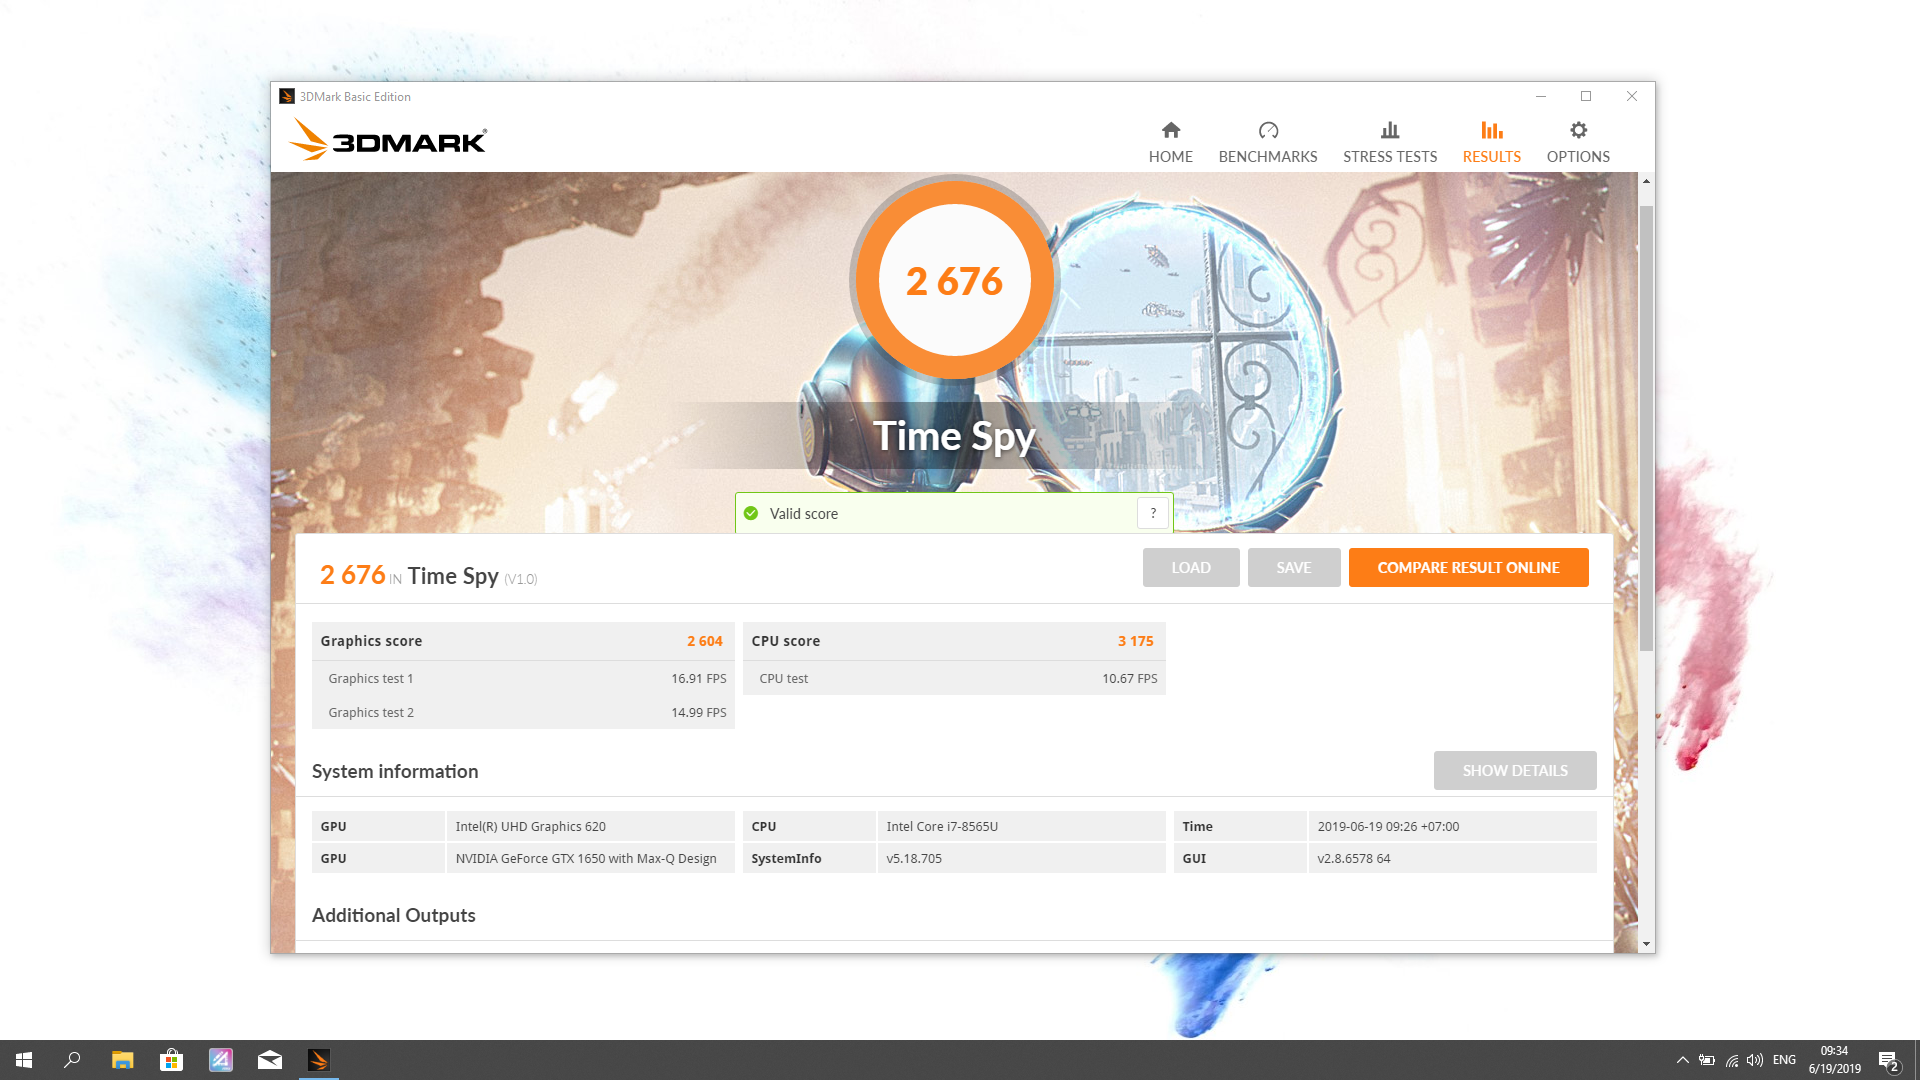Click the Graphics score value 2 604

pyautogui.click(x=704, y=641)
